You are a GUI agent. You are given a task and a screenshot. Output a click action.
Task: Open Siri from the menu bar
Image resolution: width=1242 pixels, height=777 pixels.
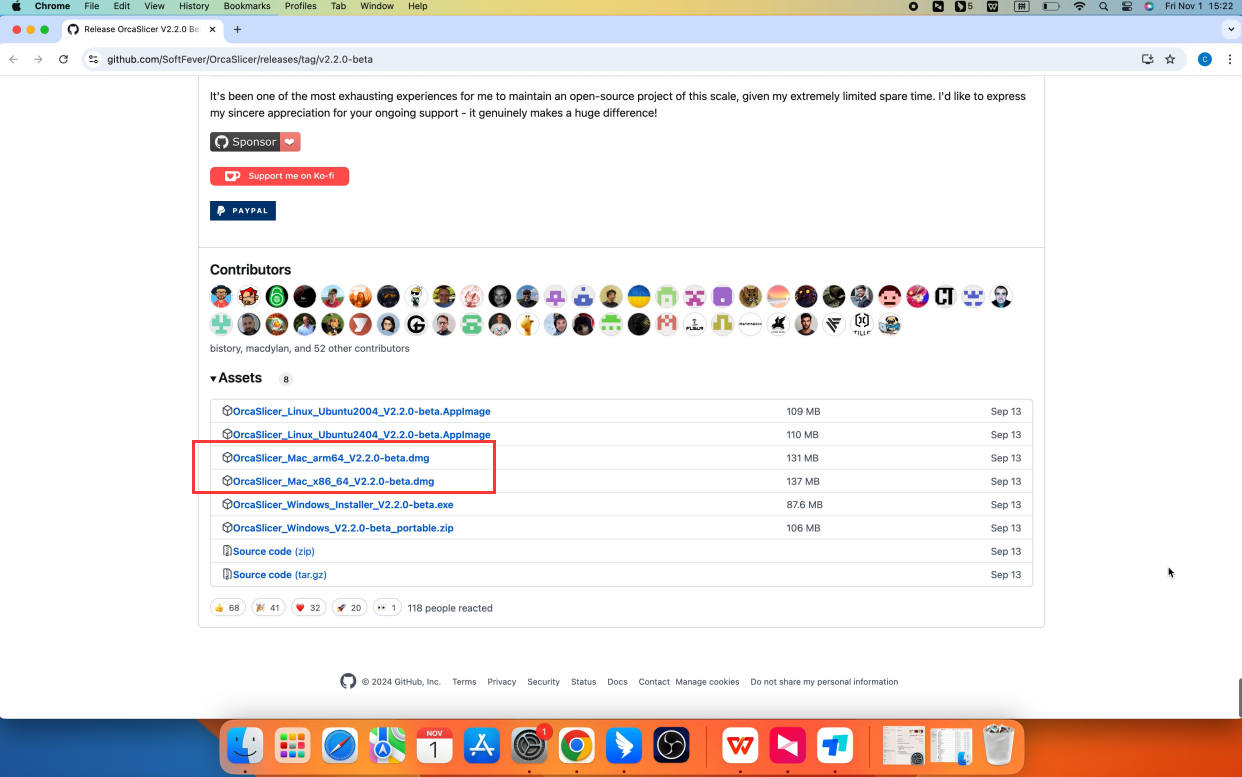(1149, 6)
